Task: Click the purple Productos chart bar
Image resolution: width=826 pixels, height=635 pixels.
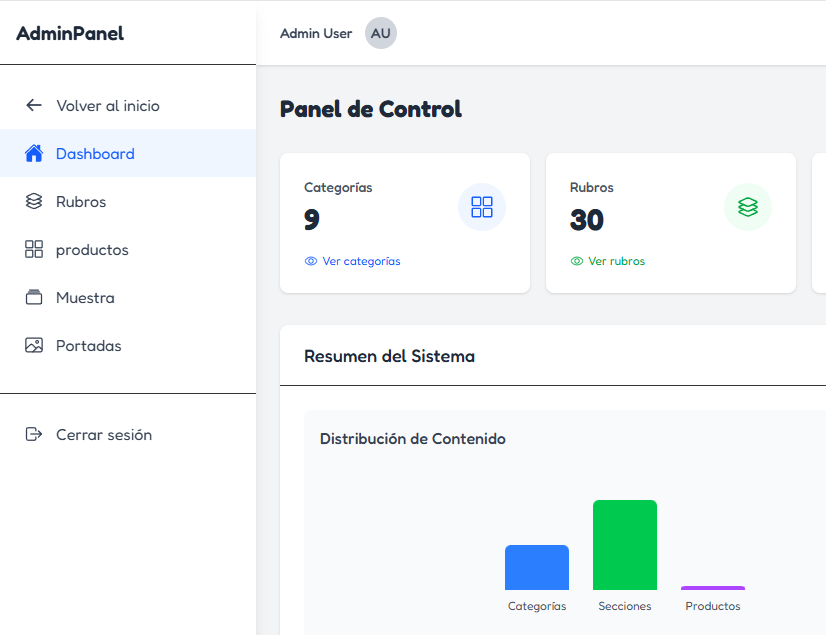Action: tap(713, 588)
